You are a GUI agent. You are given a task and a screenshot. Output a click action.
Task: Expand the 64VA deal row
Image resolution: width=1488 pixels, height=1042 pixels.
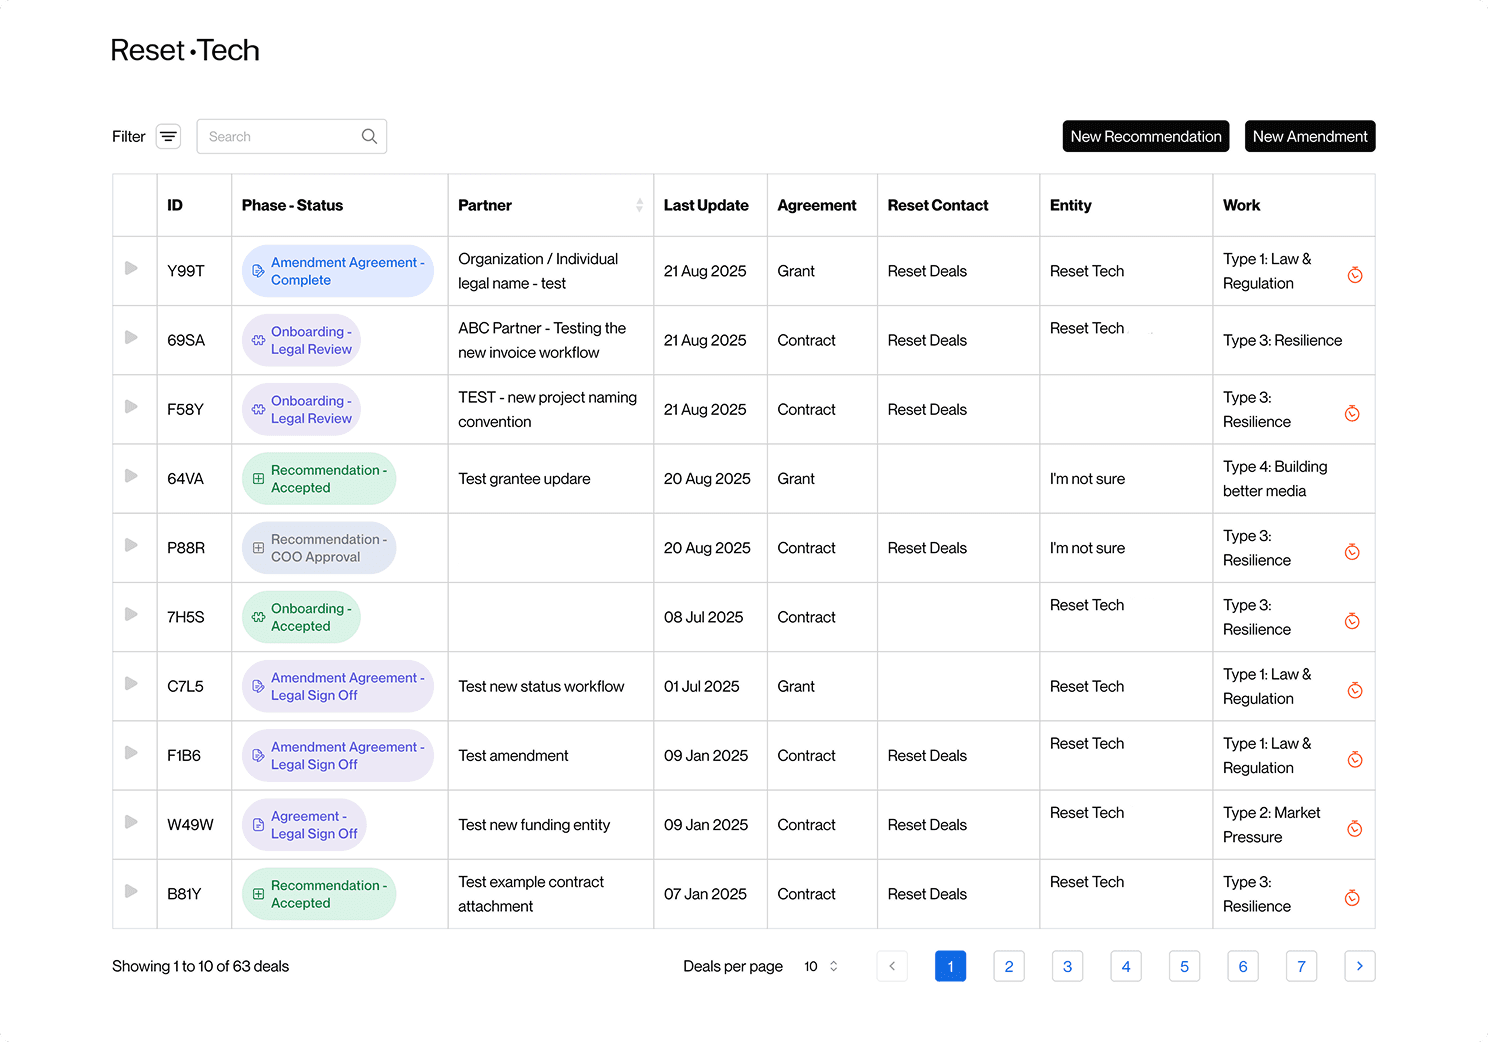point(131,476)
